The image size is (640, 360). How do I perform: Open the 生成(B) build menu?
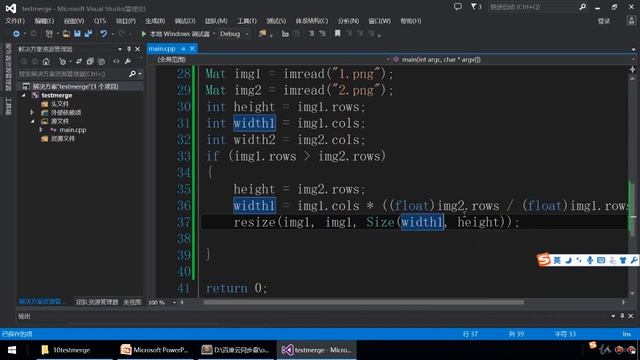pos(155,21)
